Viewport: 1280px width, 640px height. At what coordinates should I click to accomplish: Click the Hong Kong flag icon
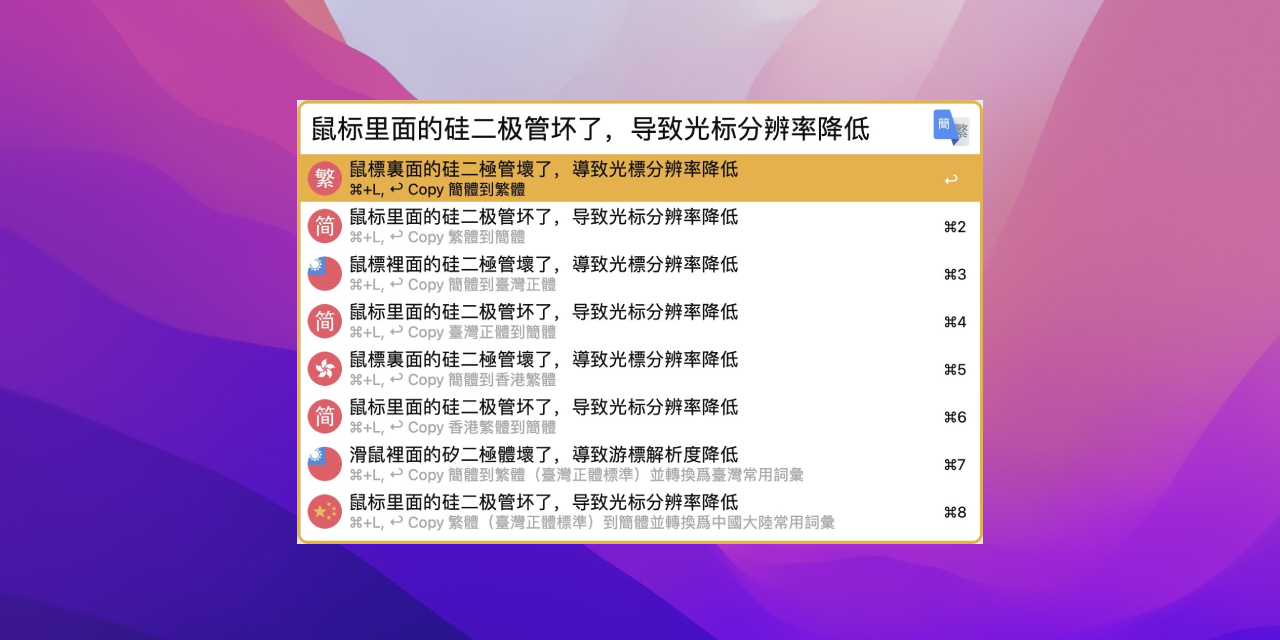[x=325, y=369]
